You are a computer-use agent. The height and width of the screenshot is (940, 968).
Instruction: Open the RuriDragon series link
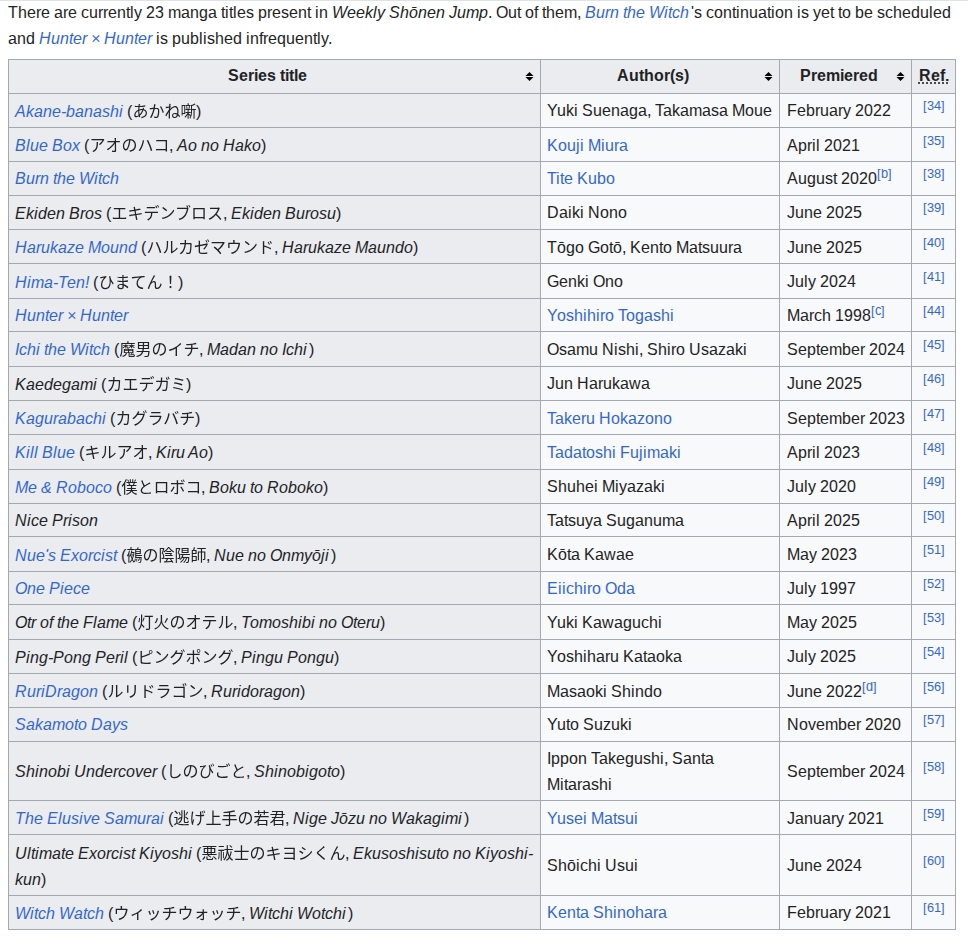(56, 691)
